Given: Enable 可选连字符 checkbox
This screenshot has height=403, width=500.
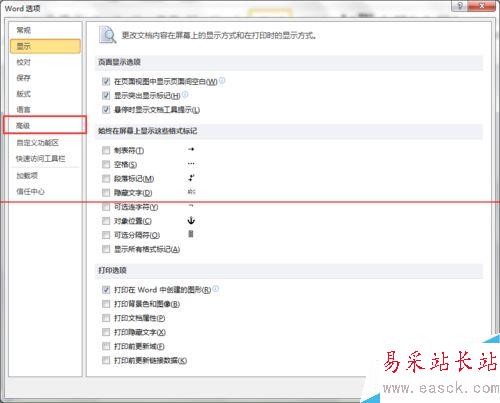Looking at the screenshot, I should coord(106,207).
